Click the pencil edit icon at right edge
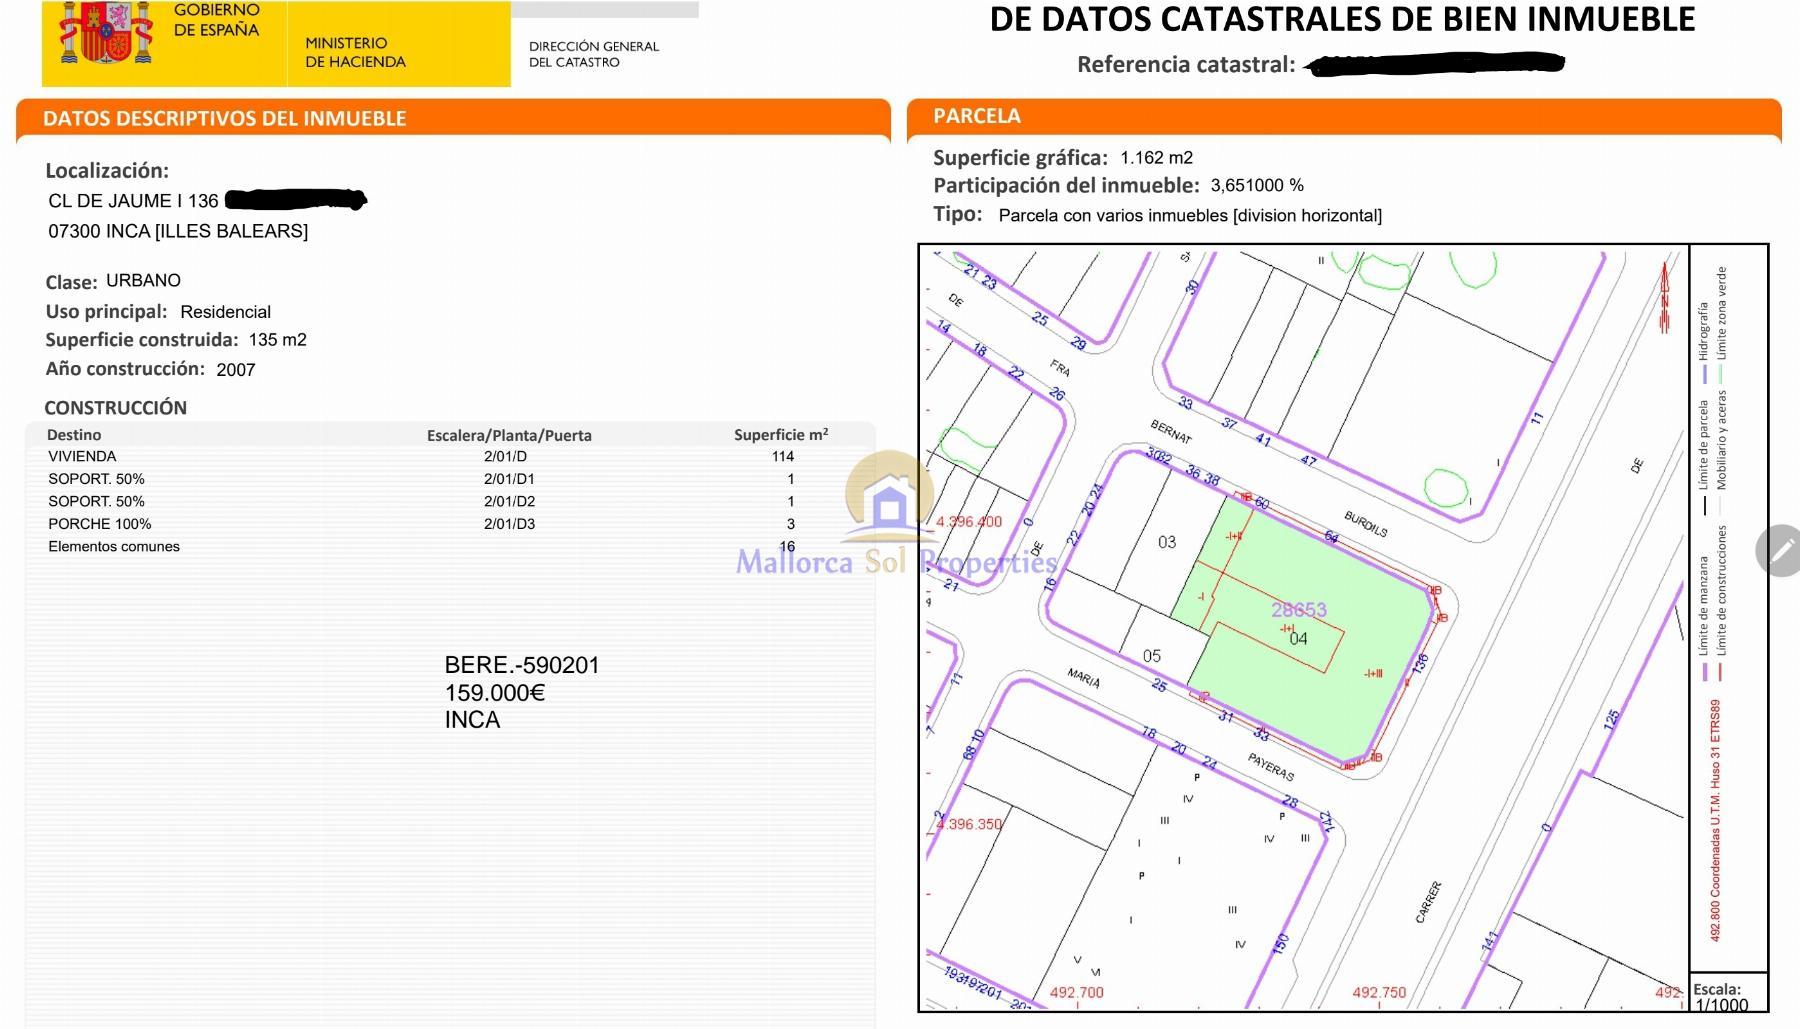The height and width of the screenshot is (1029, 1800). pyautogui.click(x=1781, y=550)
